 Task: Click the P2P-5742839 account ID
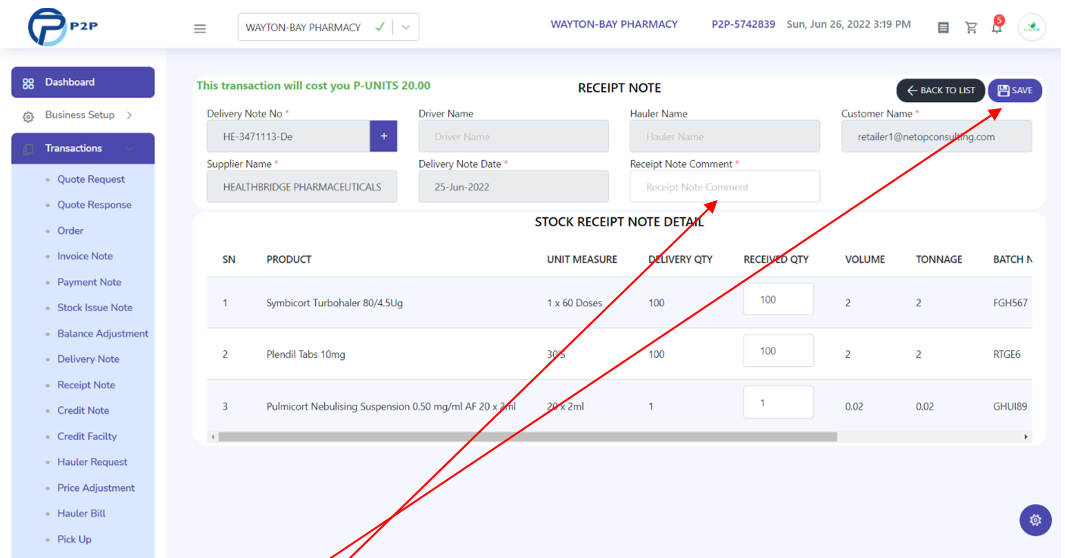[743, 24]
